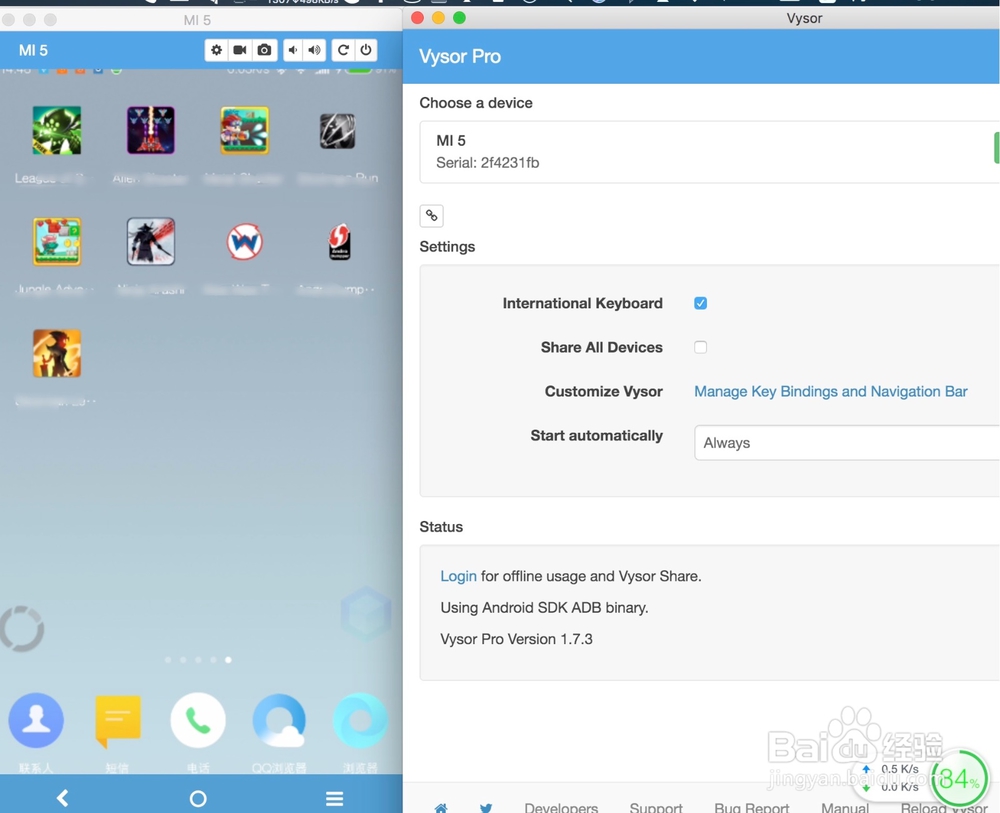This screenshot has width=1000, height=813.
Task: Tap the floating circular assistive ball on phone
Action: (x=22, y=629)
